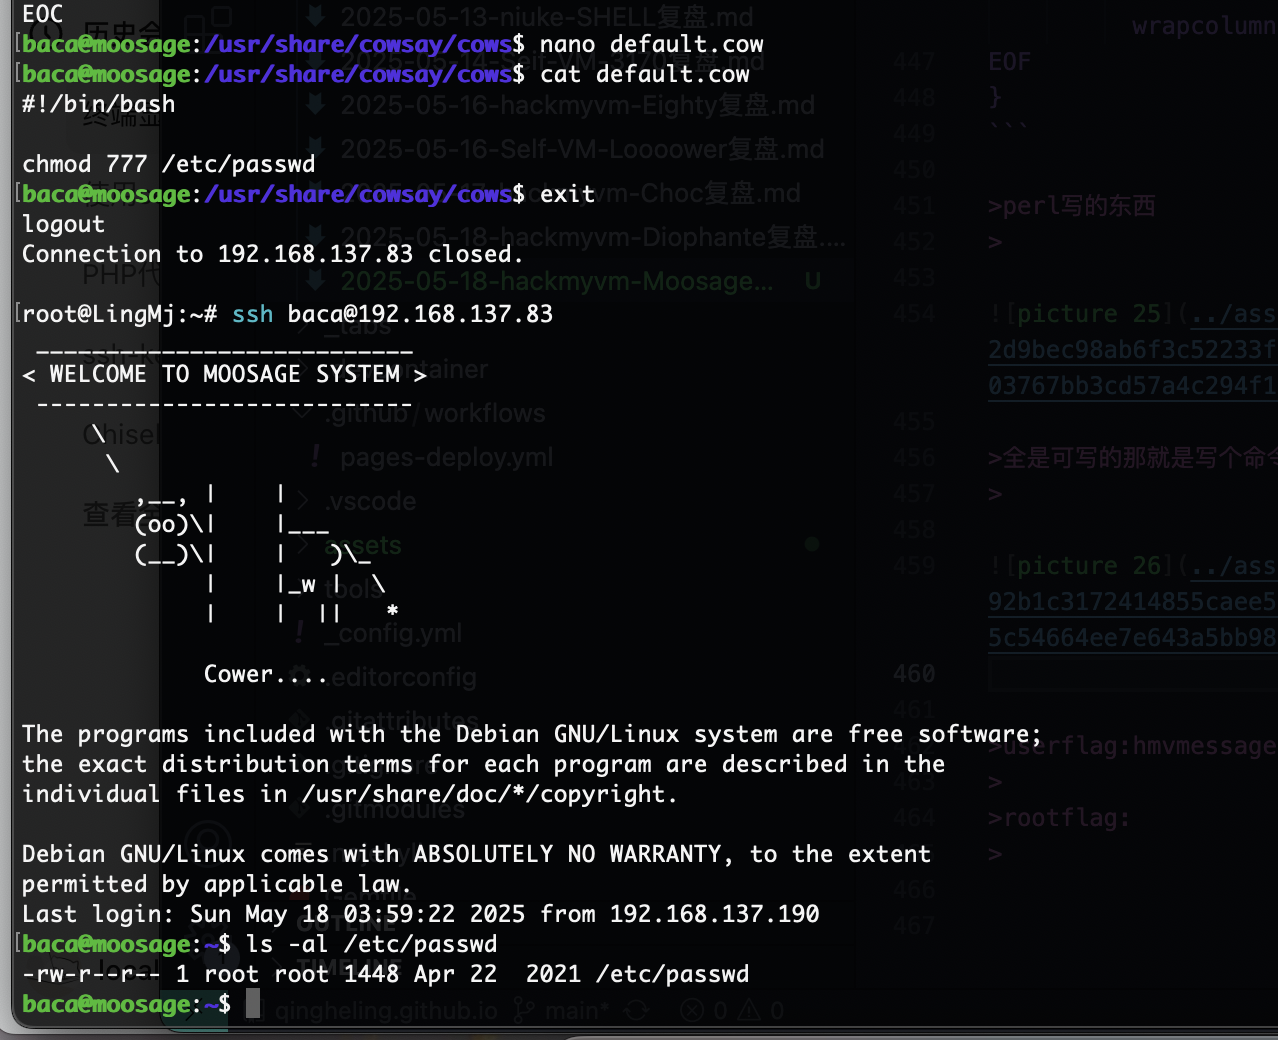Place cursor at the final terminal prompt block

click(253, 1004)
